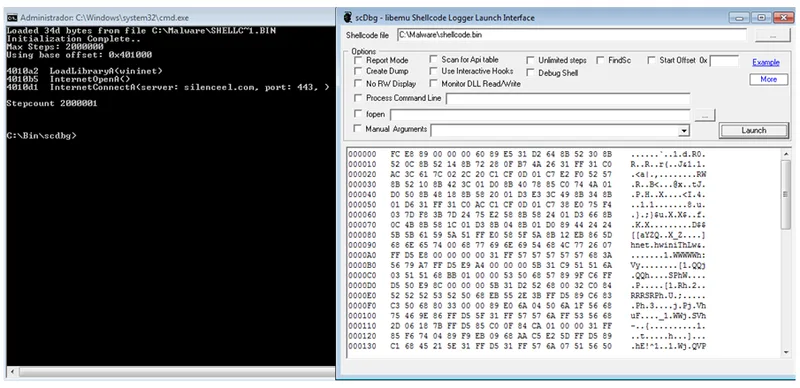
Task: Click the C:\Bin\scdbg> prompt line
Action: (x=41, y=136)
